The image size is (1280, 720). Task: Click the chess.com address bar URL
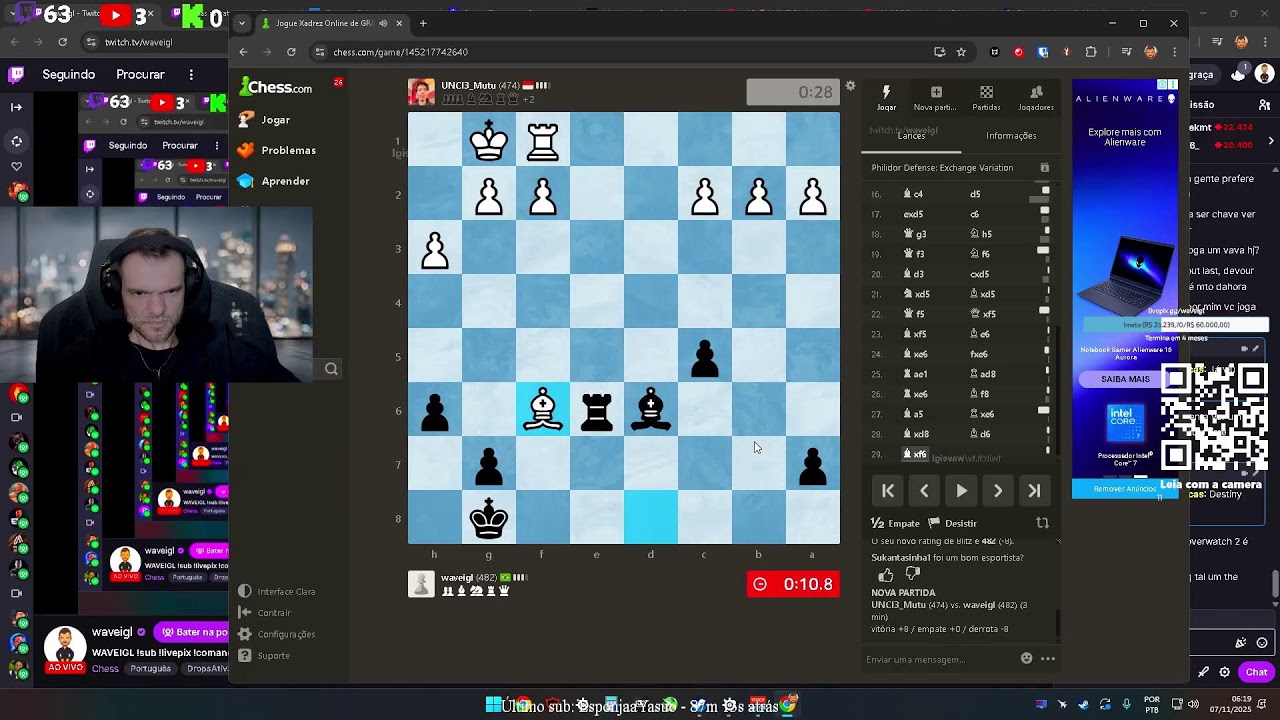tap(401, 52)
